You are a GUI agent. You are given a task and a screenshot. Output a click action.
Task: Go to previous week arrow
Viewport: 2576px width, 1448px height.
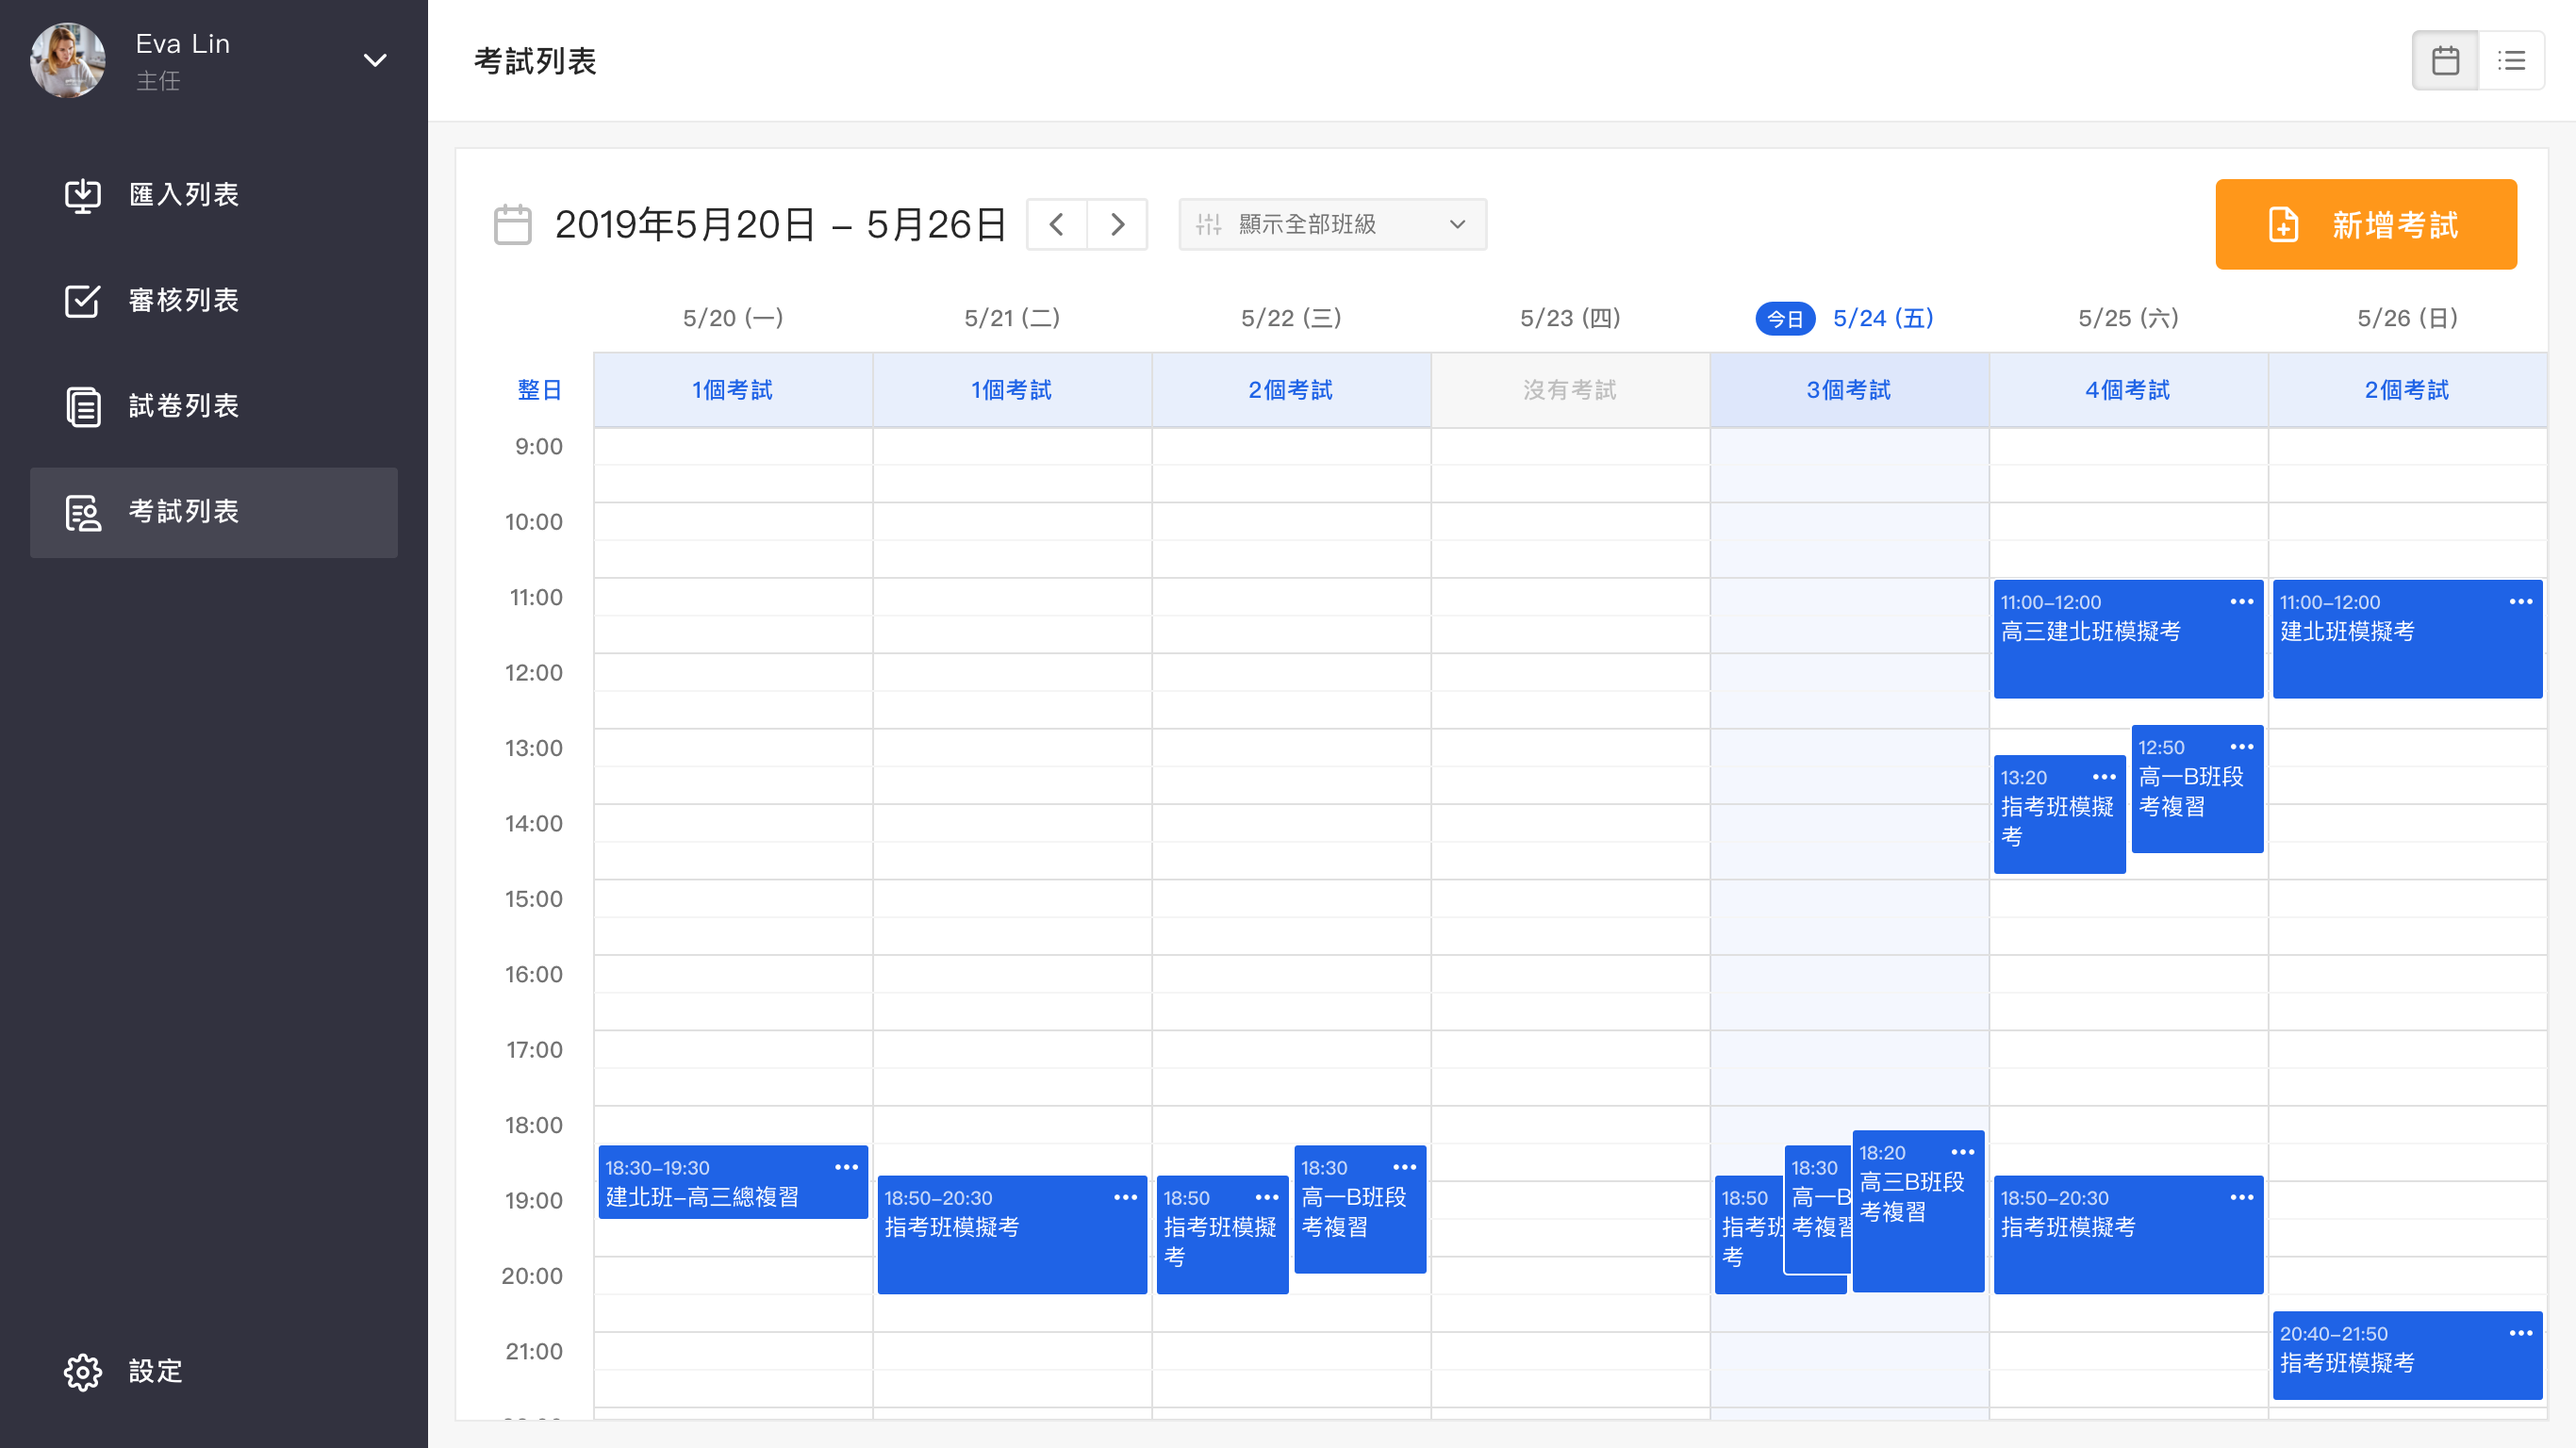click(1057, 224)
